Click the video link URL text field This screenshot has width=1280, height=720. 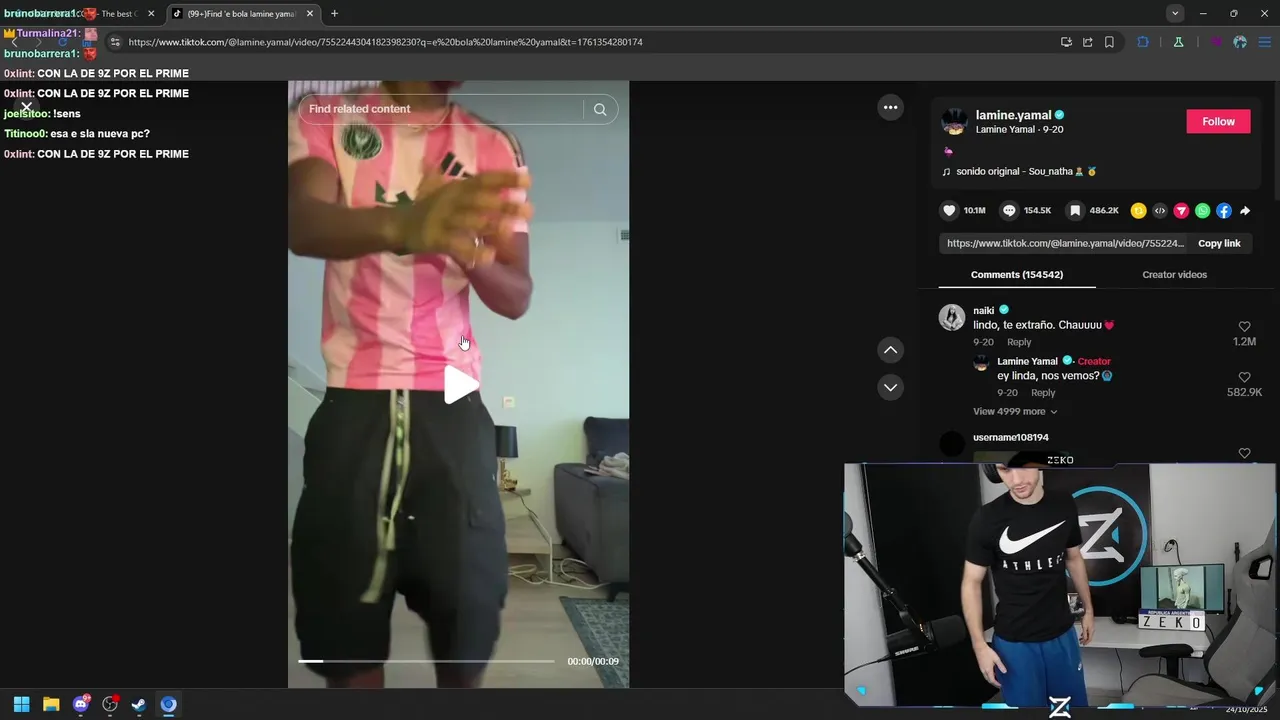pos(1066,243)
